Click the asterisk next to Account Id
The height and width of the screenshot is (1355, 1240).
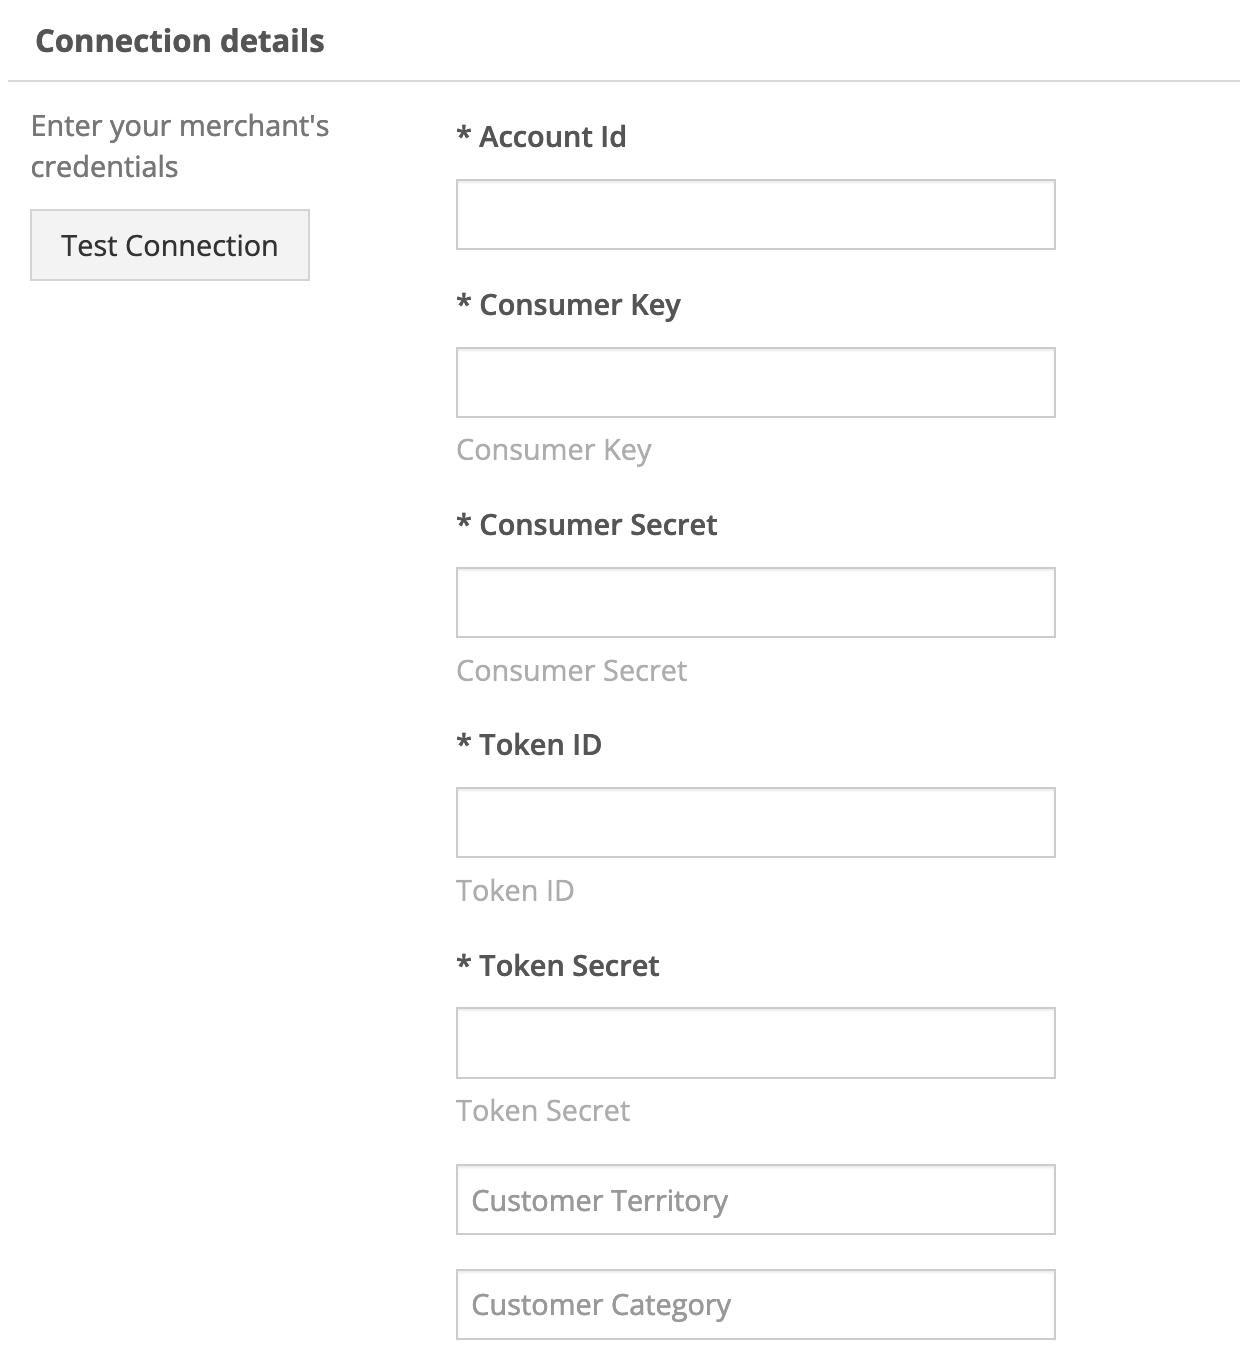pos(464,134)
